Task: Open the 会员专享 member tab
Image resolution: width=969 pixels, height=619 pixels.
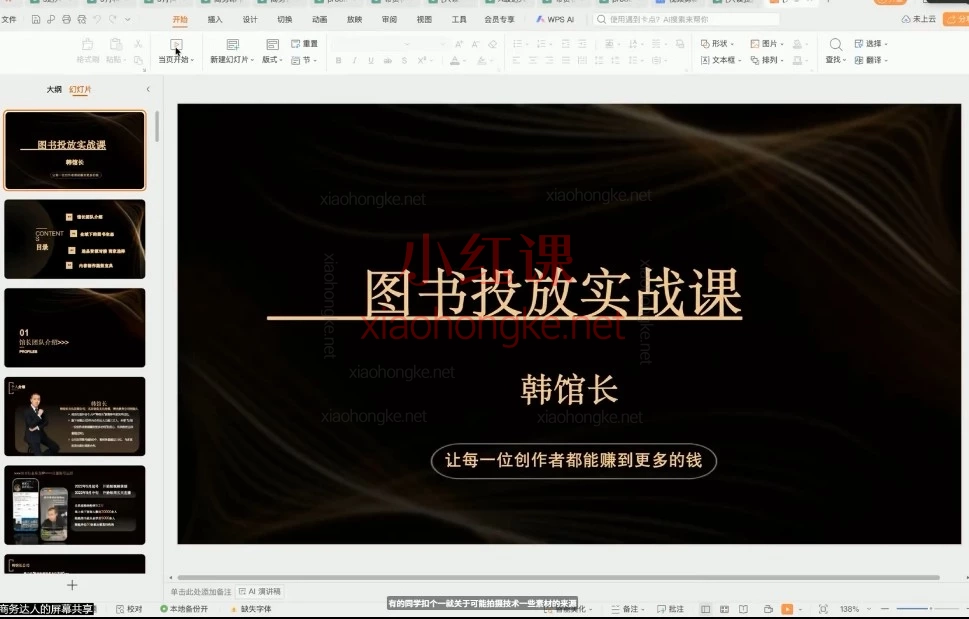Action: [x=499, y=20]
